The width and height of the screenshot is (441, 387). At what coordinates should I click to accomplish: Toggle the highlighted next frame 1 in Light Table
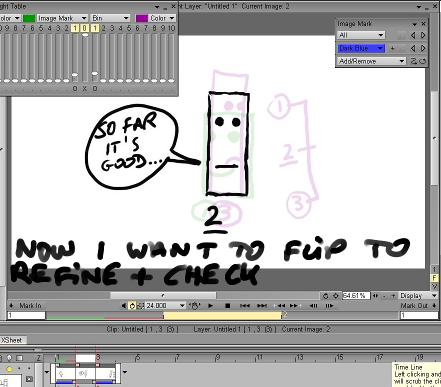pos(95,28)
